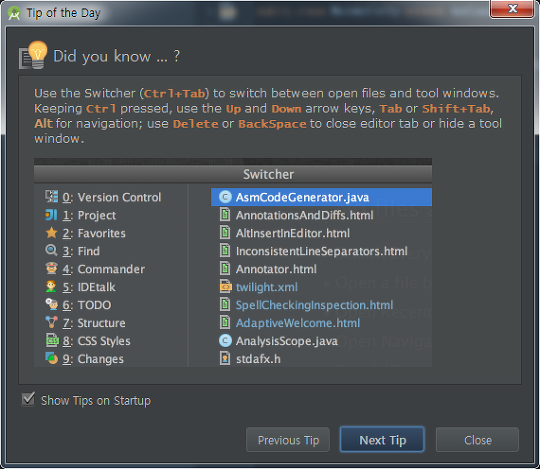Select '6: TODO' entry
The image size is (540, 469).
click(x=87, y=305)
